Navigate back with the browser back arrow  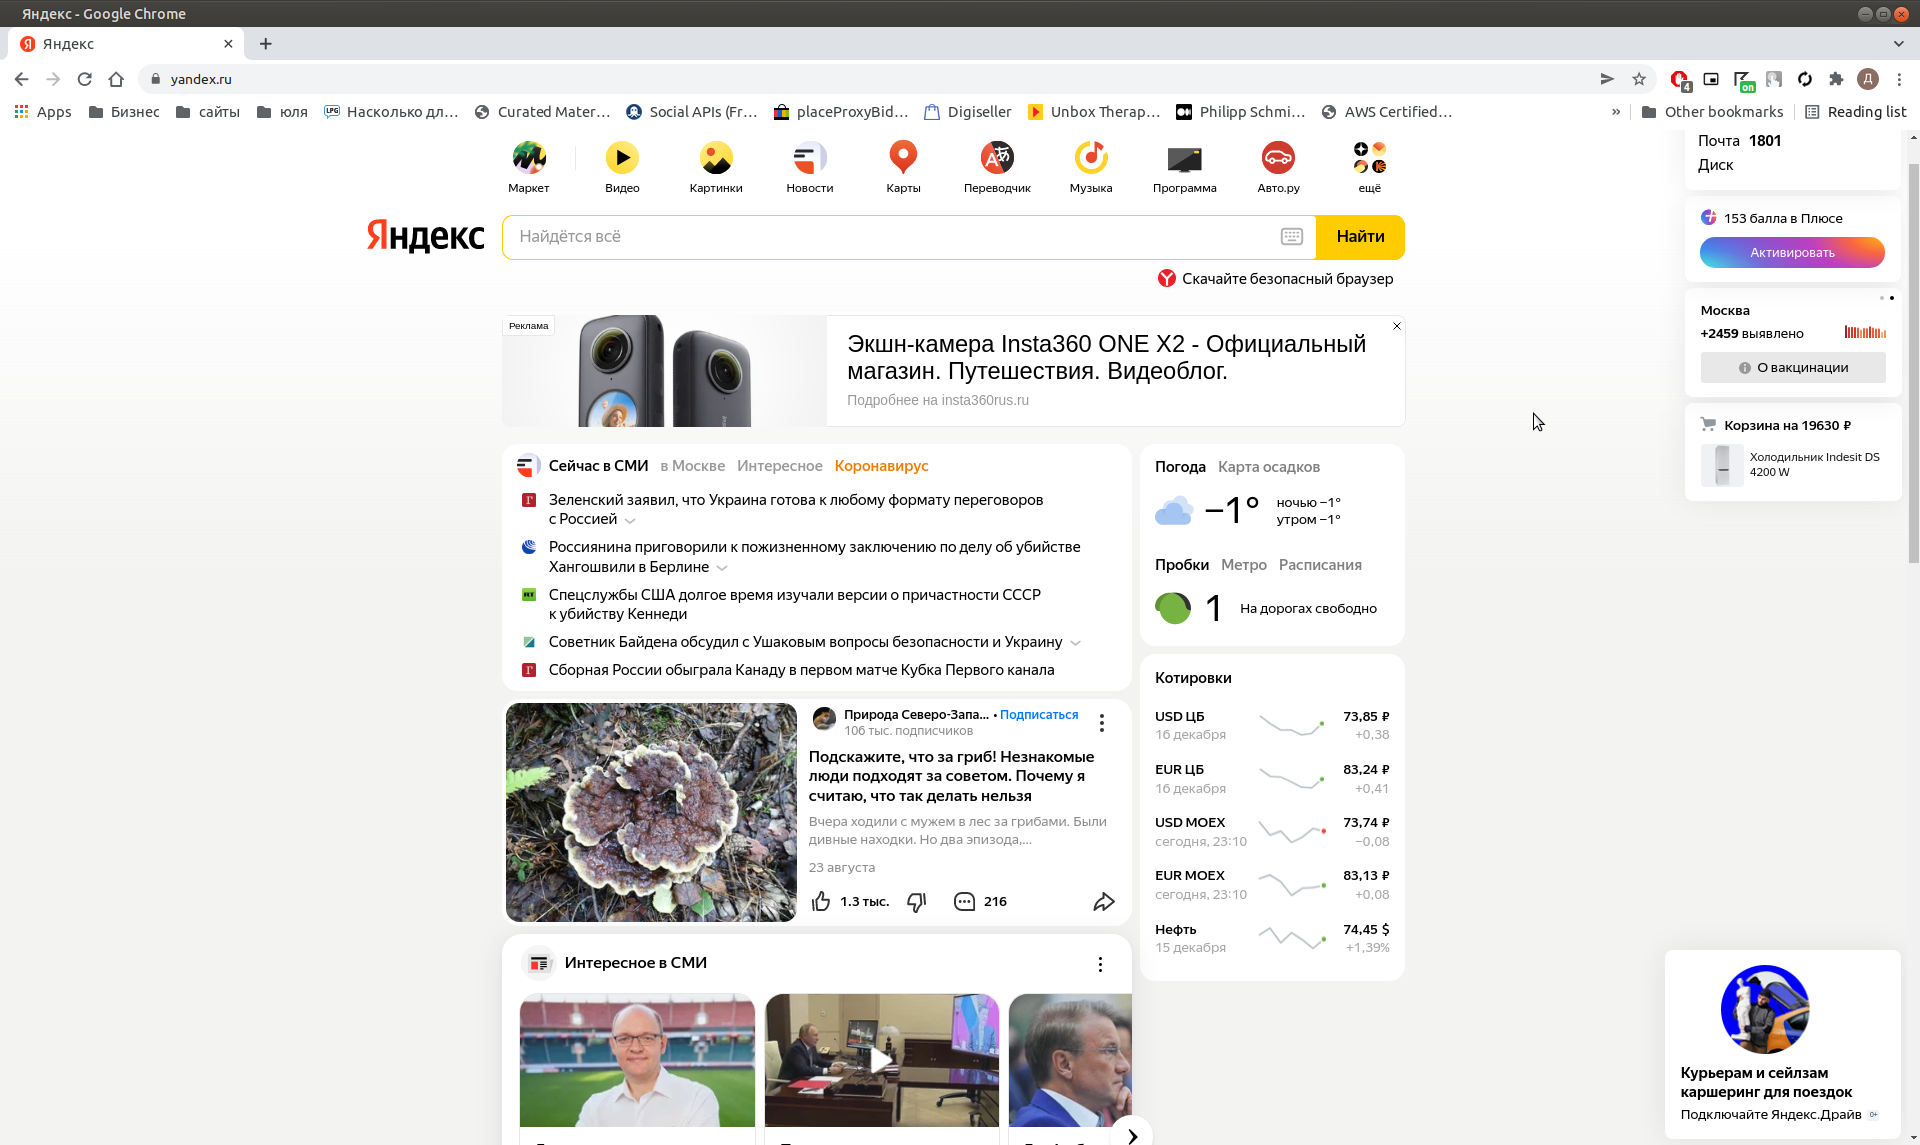click(22, 79)
